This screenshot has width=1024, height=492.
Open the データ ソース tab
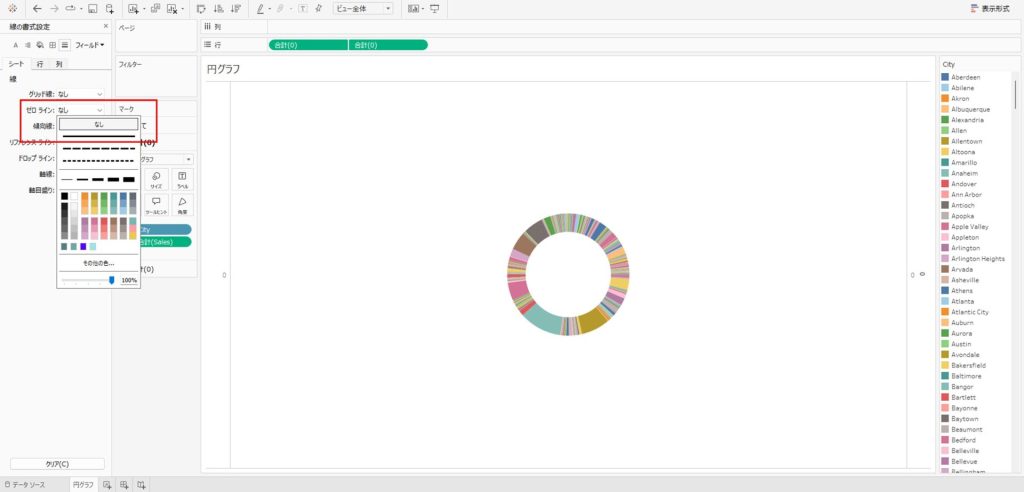click(x=25, y=485)
